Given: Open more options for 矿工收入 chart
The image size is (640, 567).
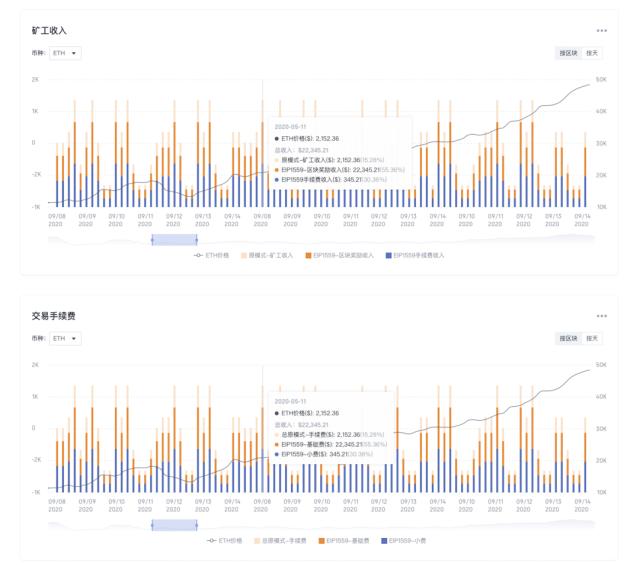Looking at the screenshot, I should click(601, 31).
